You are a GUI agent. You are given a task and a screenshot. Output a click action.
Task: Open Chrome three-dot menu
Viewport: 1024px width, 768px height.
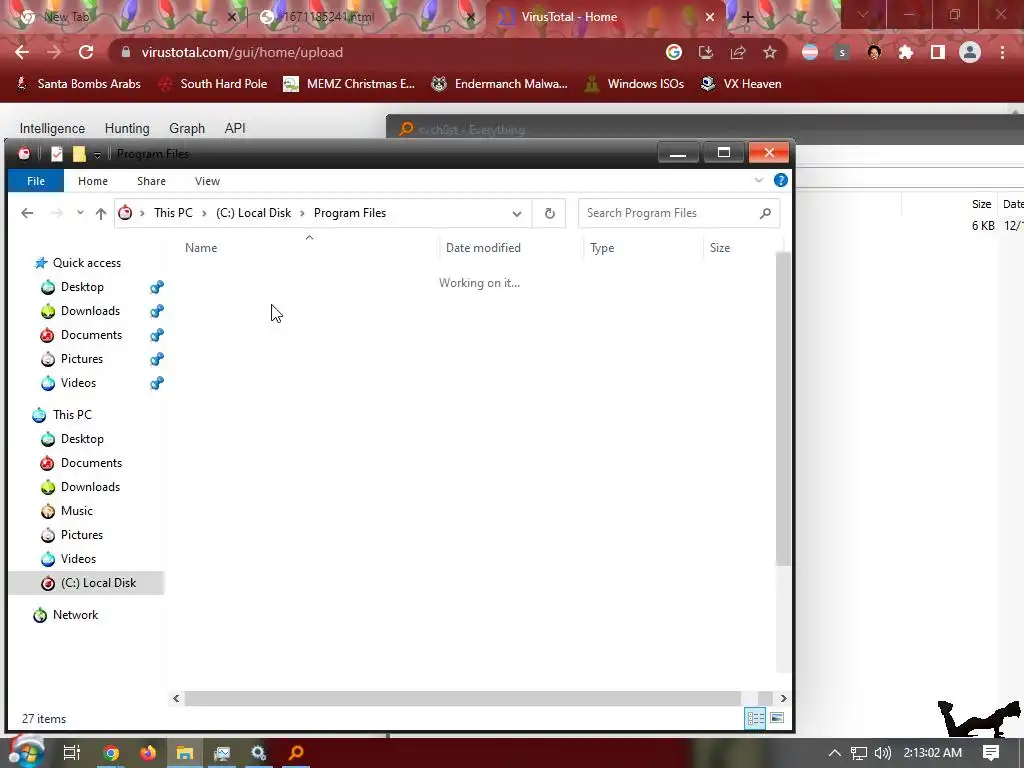(x=1002, y=52)
